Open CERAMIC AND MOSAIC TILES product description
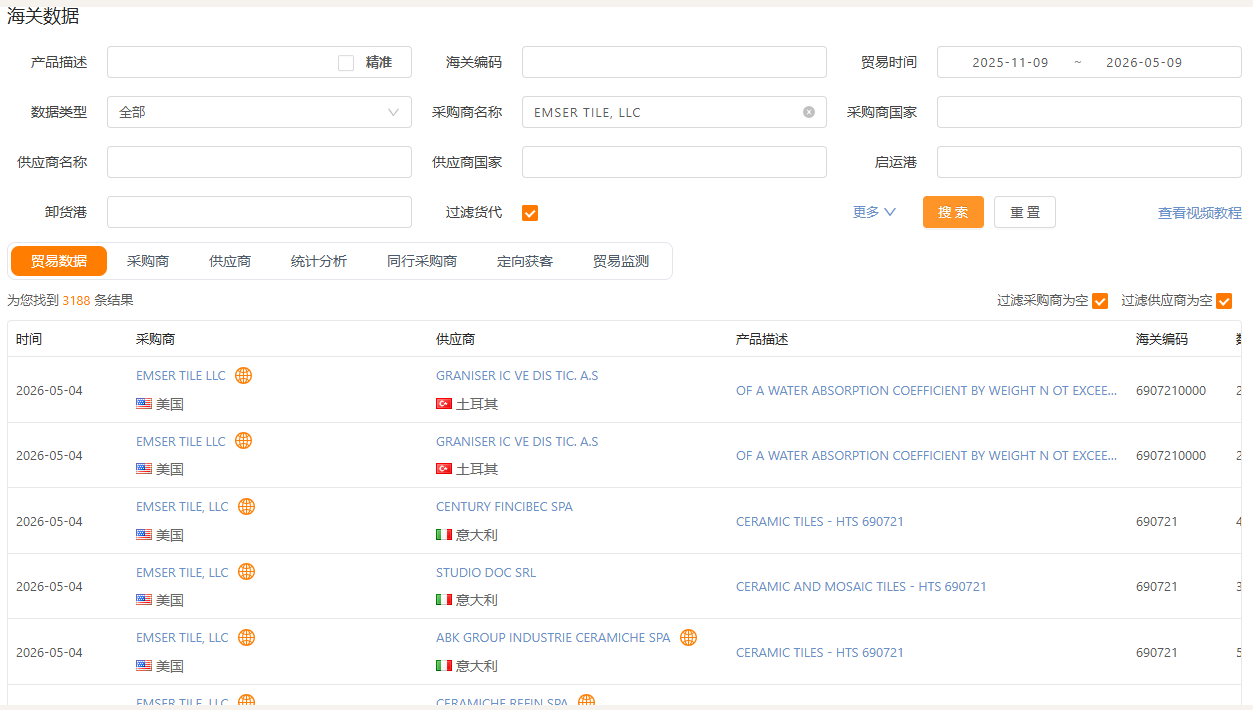 pos(861,587)
